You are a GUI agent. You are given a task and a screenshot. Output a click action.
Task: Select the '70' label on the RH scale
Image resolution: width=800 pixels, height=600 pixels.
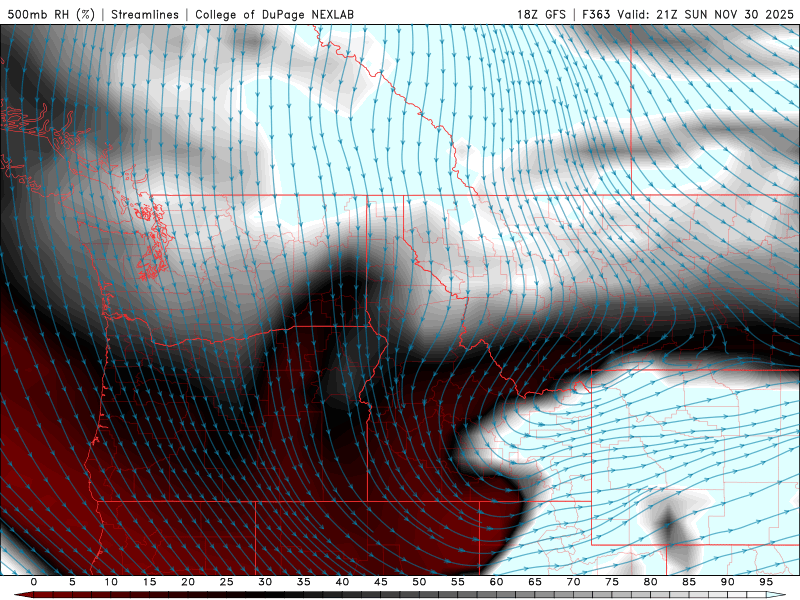[x=573, y=582]
